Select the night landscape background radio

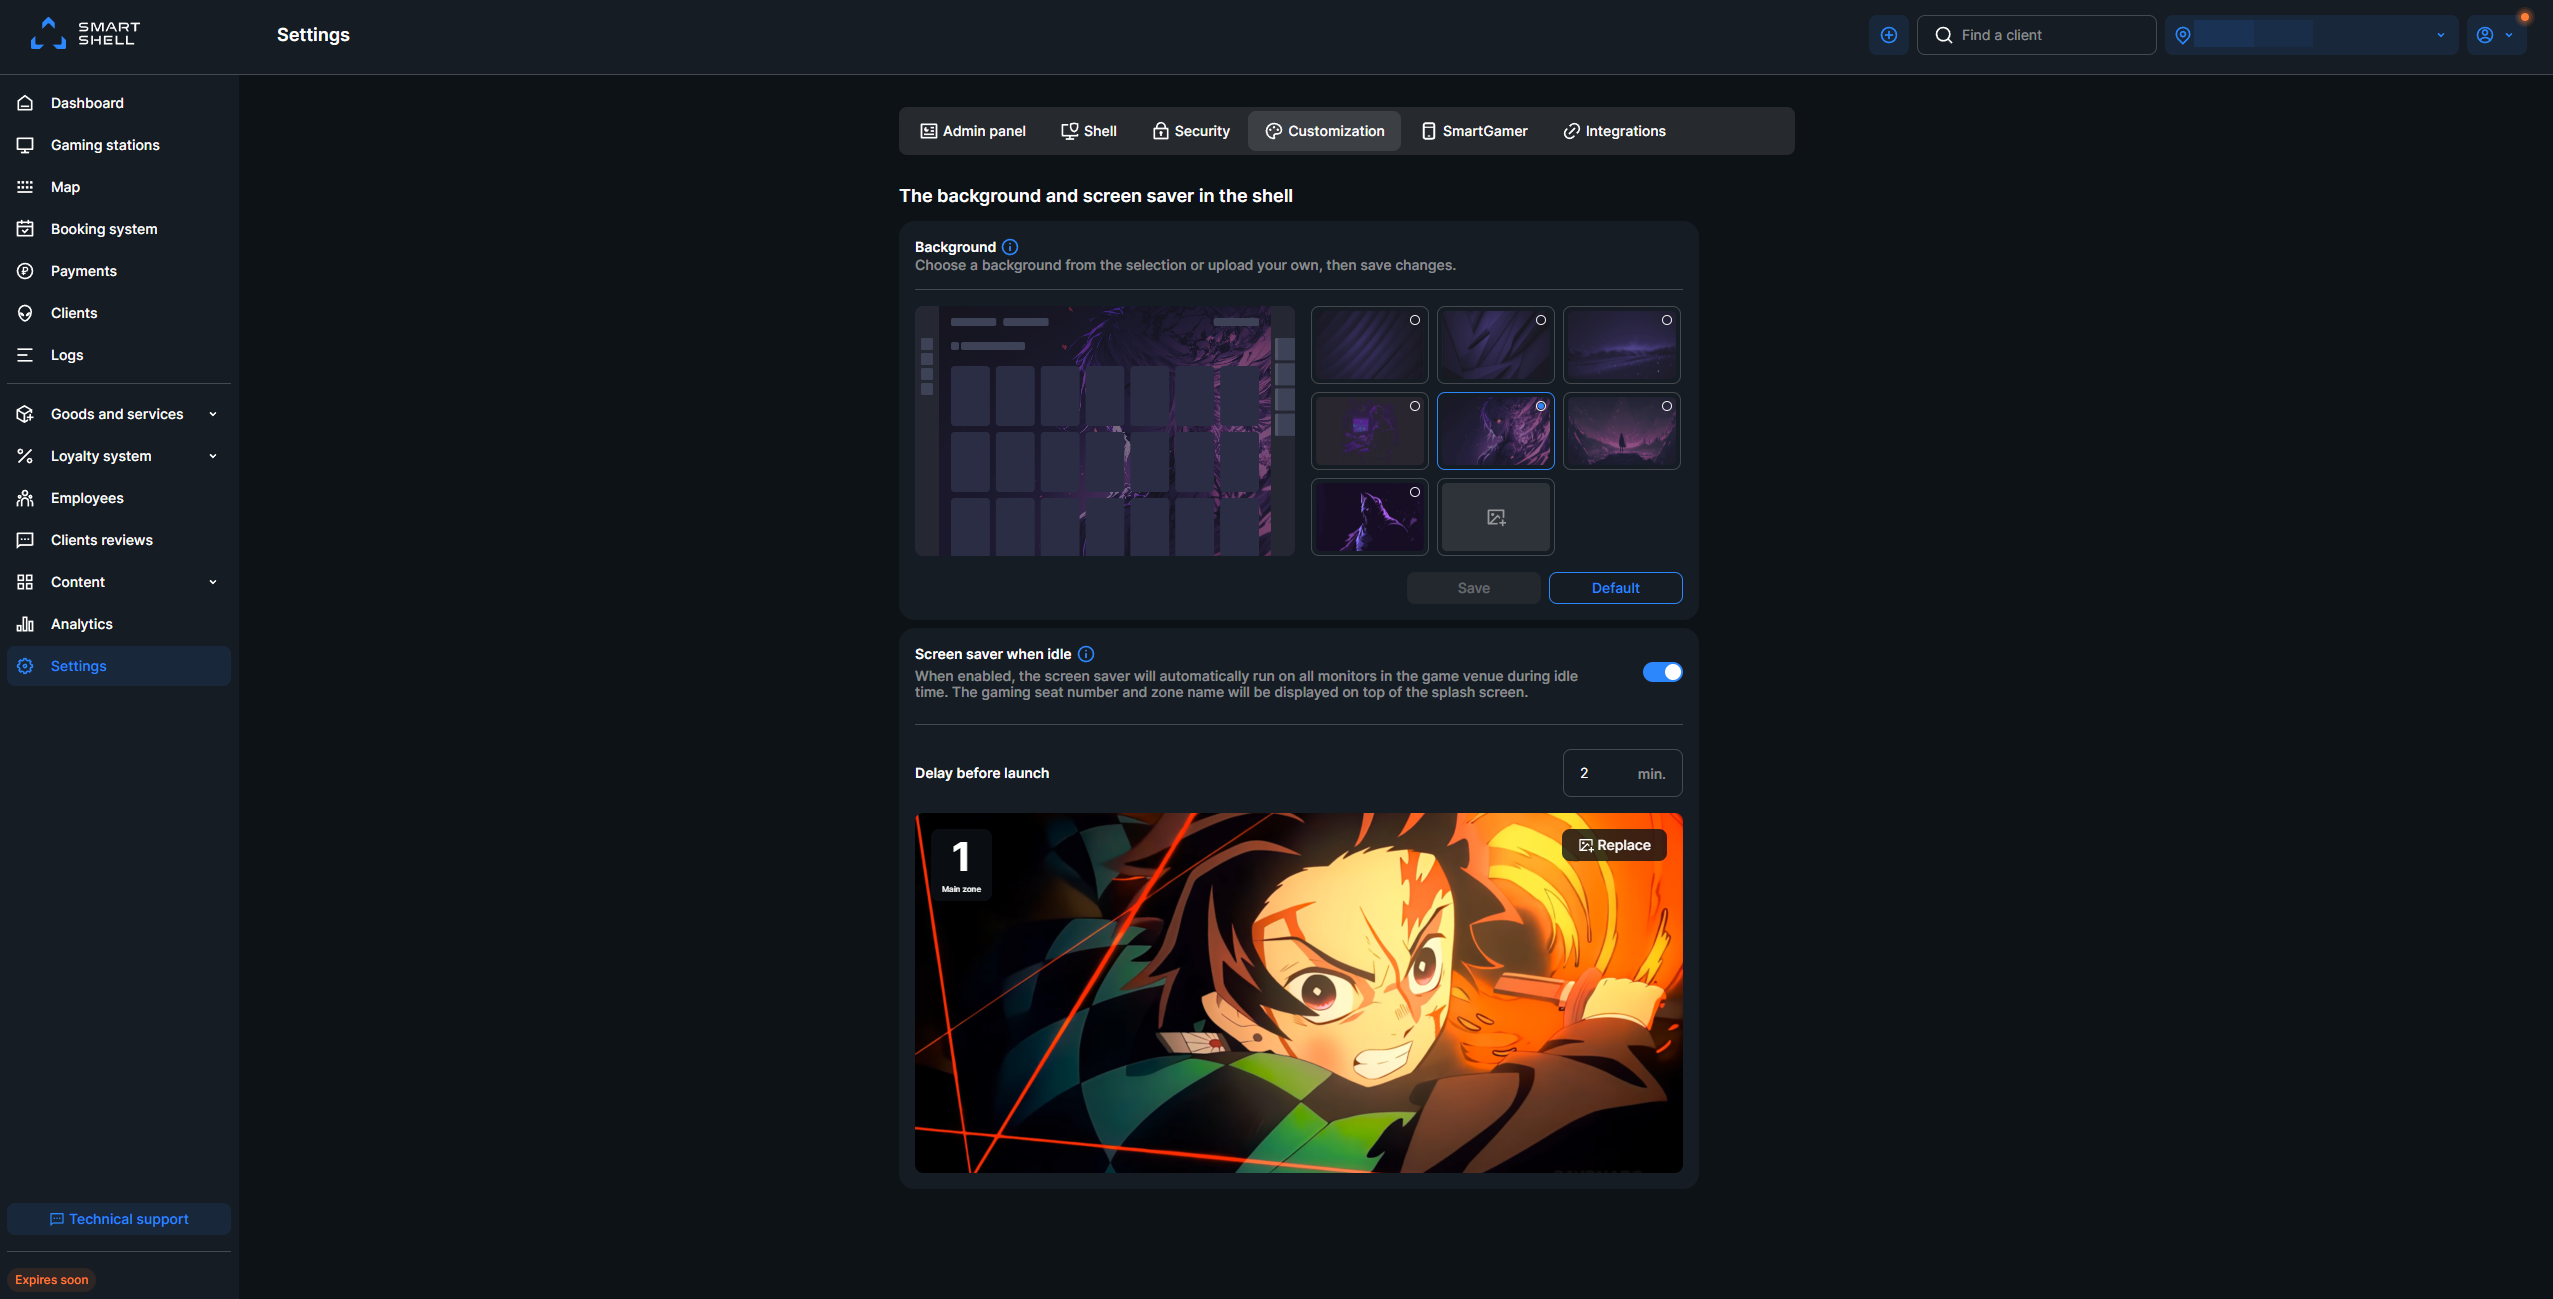pyautogui.click(x=1667, y=320)
